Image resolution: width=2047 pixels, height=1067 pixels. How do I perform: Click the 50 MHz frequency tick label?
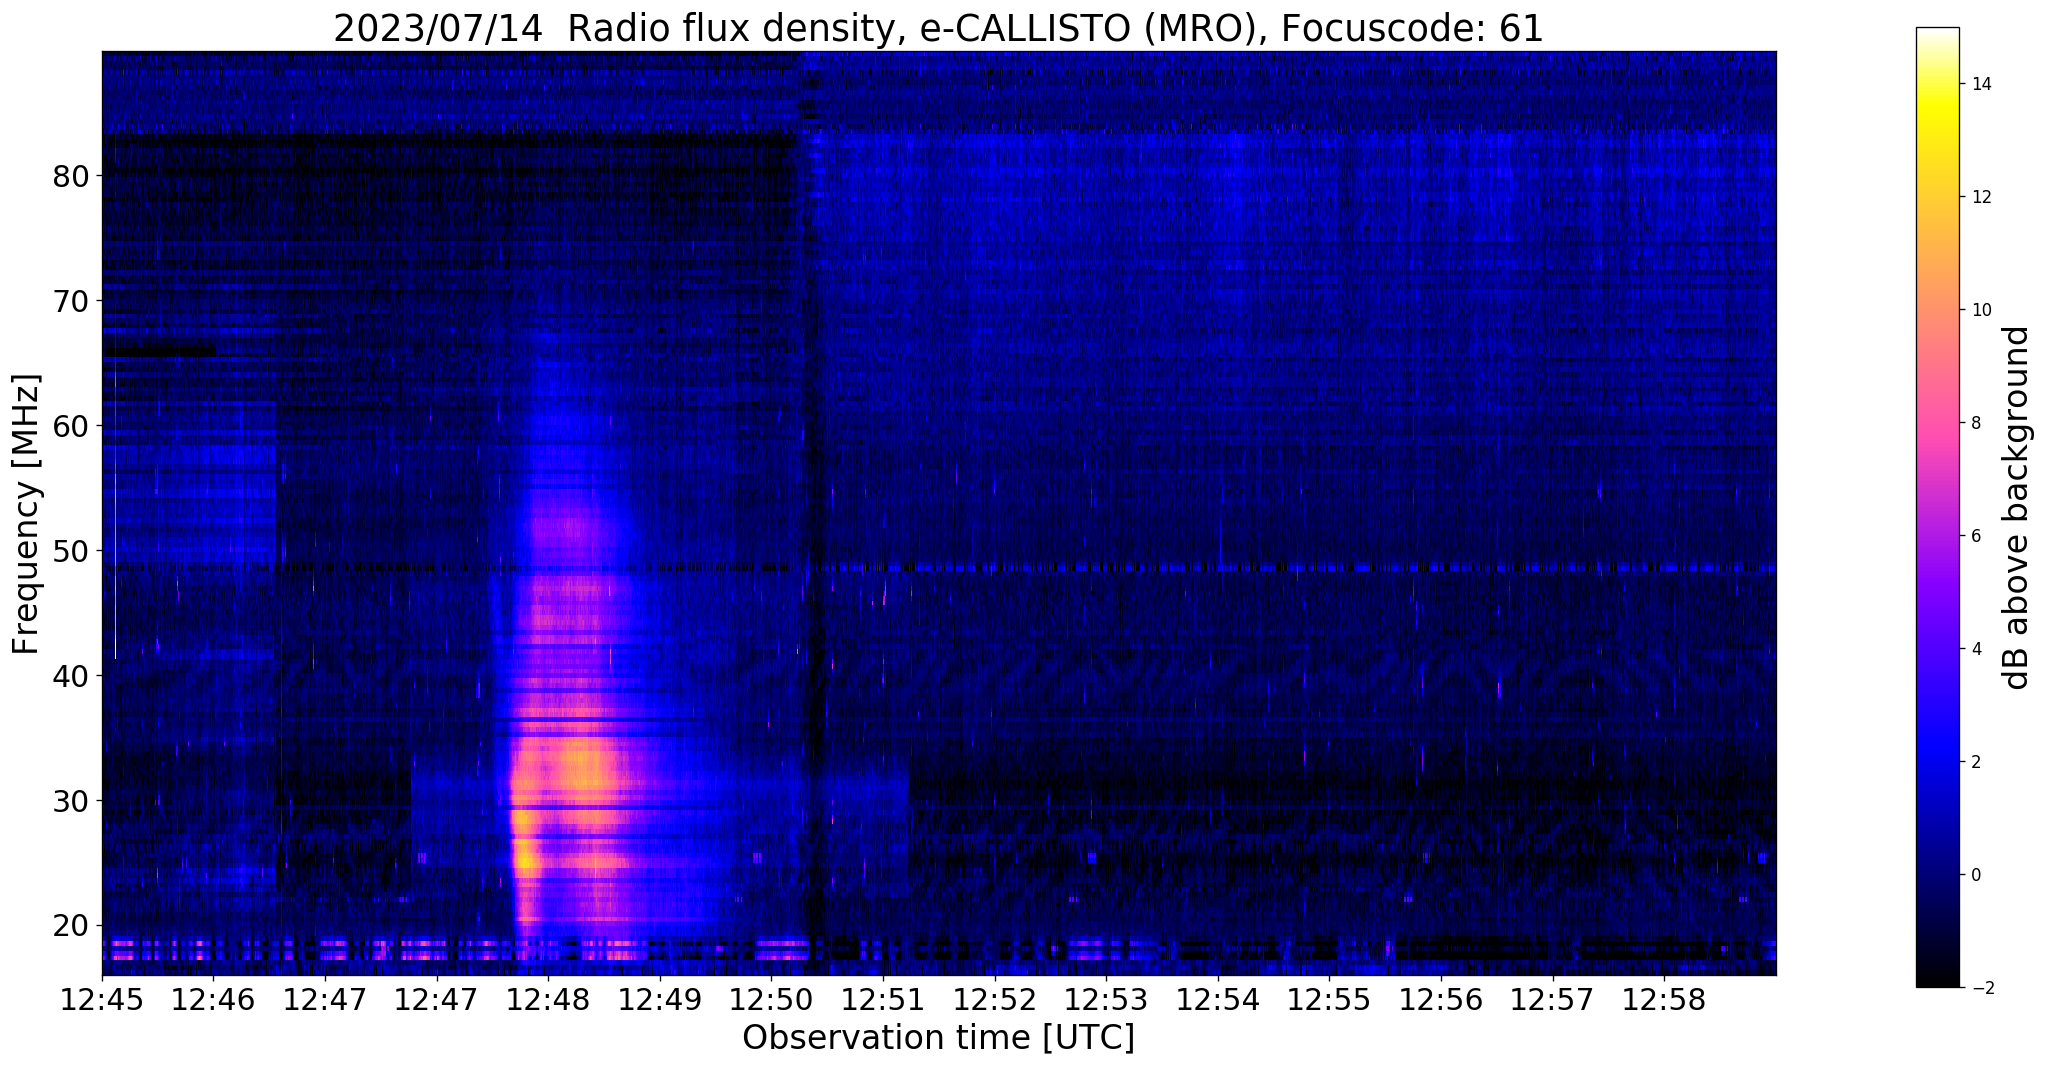[71, 551]
